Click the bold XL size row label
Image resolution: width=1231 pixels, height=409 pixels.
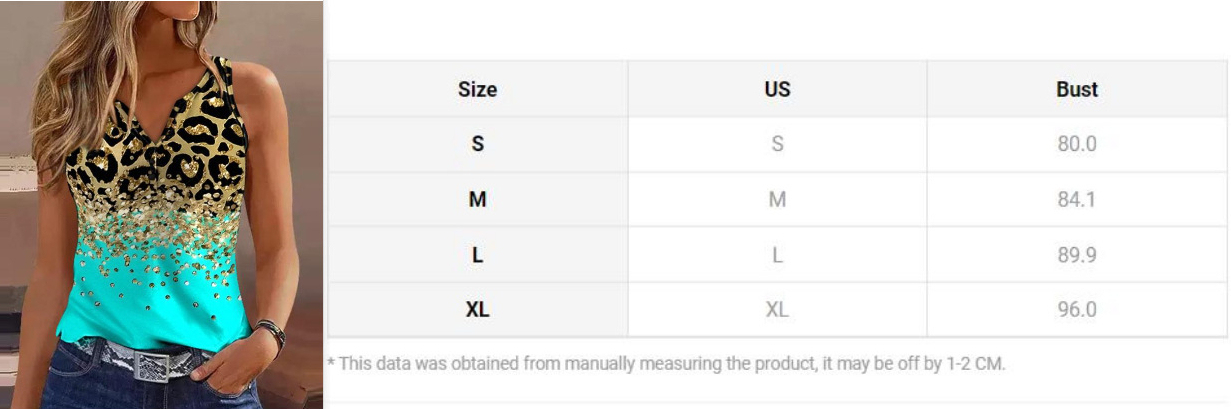click(x=477, y=310)
